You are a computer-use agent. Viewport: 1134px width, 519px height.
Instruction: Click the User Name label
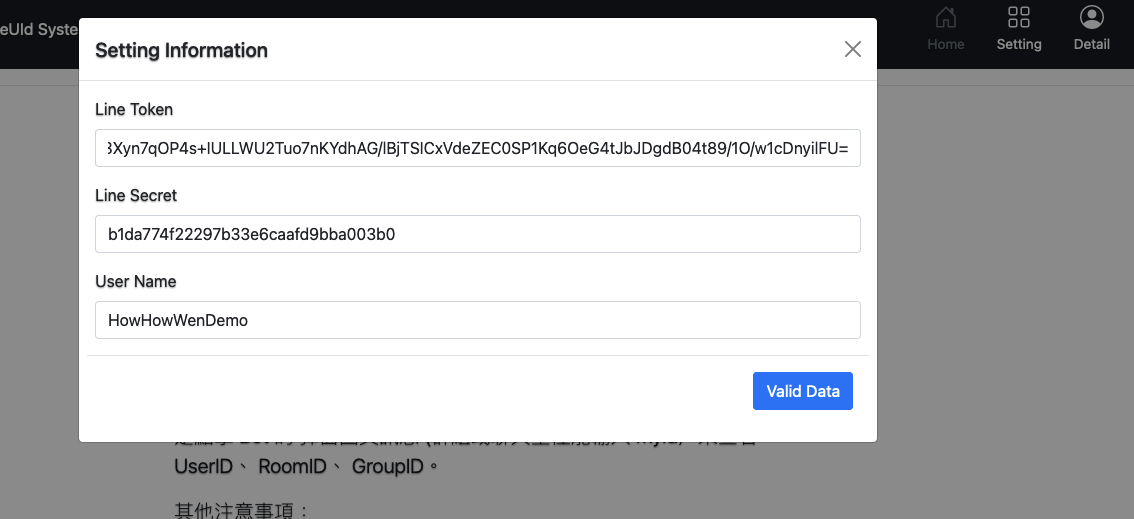pyautogui.click(x=136, y=282)
